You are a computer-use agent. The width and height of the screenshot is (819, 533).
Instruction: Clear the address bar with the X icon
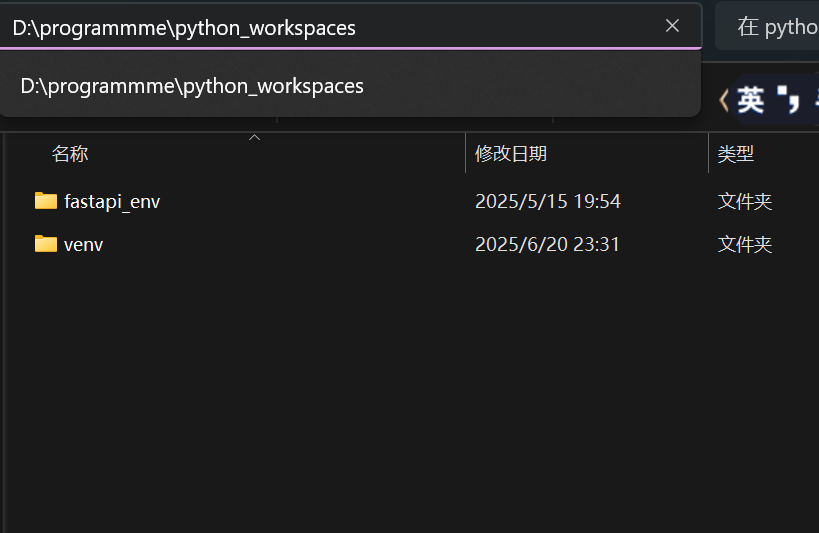(x=672, y=26)
